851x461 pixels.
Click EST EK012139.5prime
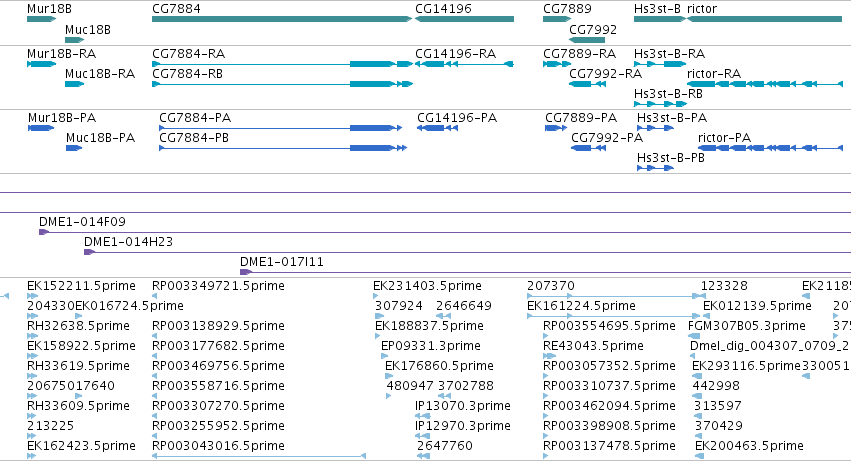(x=757, y=306)
